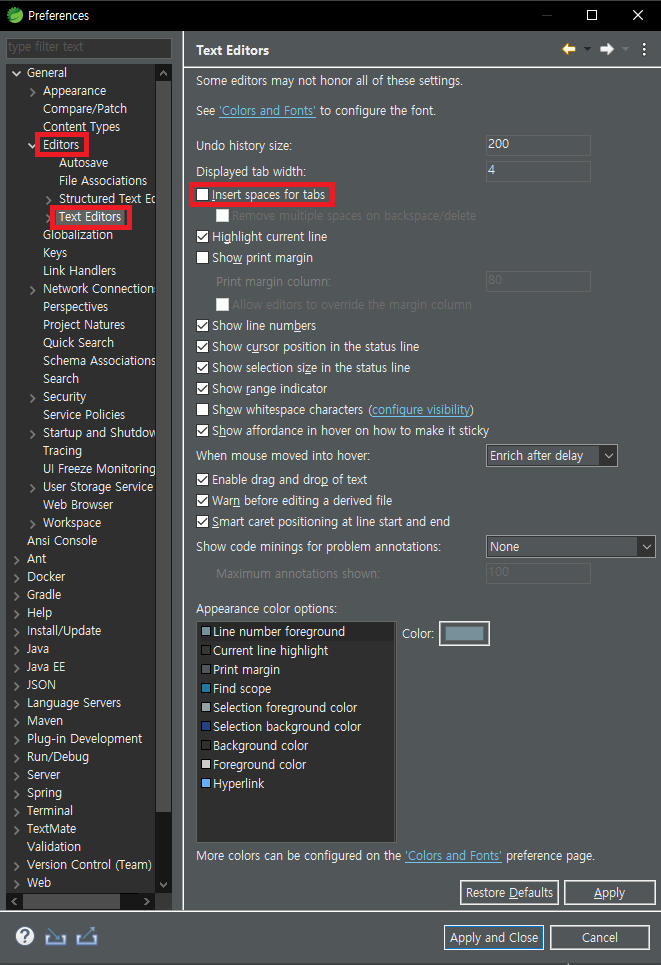
Task: Expand the Workspace tree node
Action: point(33,523)
